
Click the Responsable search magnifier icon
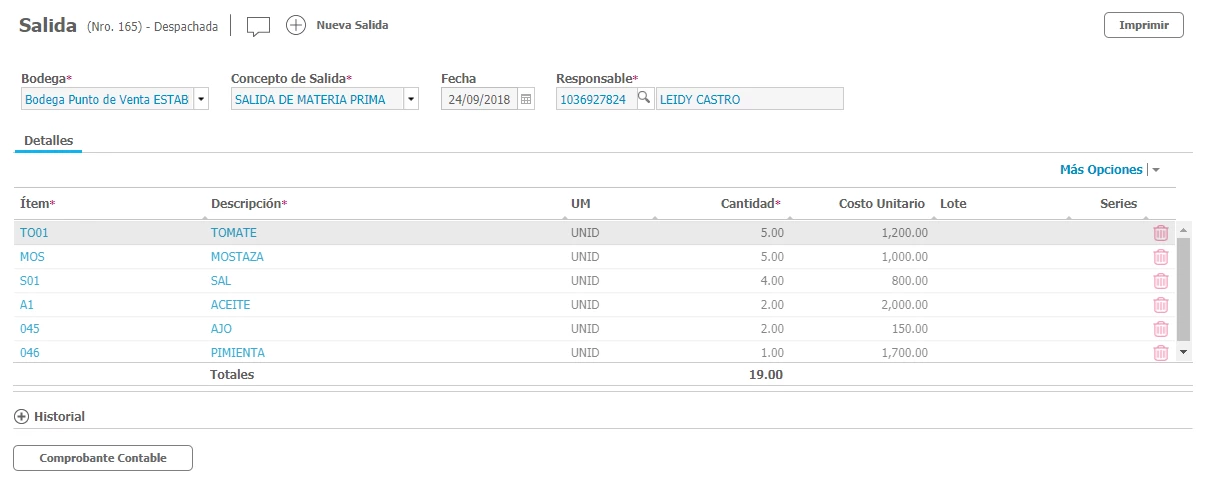(x=645, y=98)
